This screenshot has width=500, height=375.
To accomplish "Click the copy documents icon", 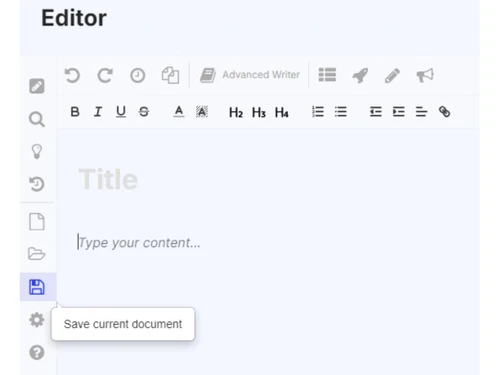I will coord(170,75).
